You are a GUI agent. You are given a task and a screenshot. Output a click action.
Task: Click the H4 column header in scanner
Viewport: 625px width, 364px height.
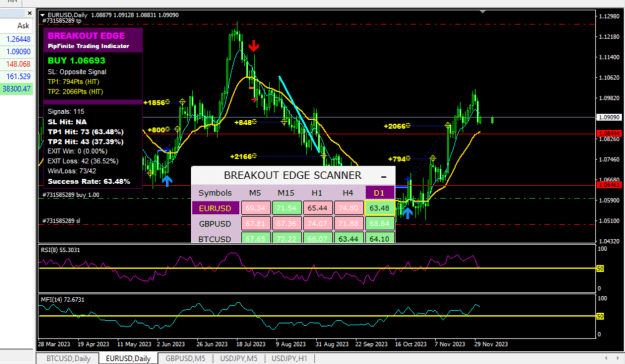point(348,193)
